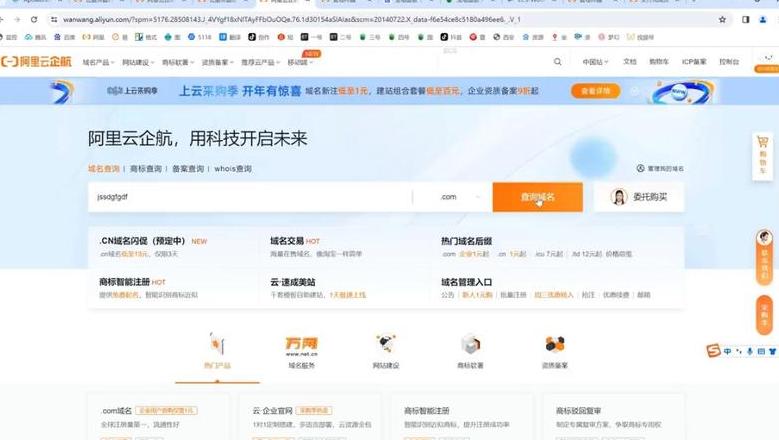Open the customer service avatar widget
Screen dimensions: 779x440
[764, 237]
